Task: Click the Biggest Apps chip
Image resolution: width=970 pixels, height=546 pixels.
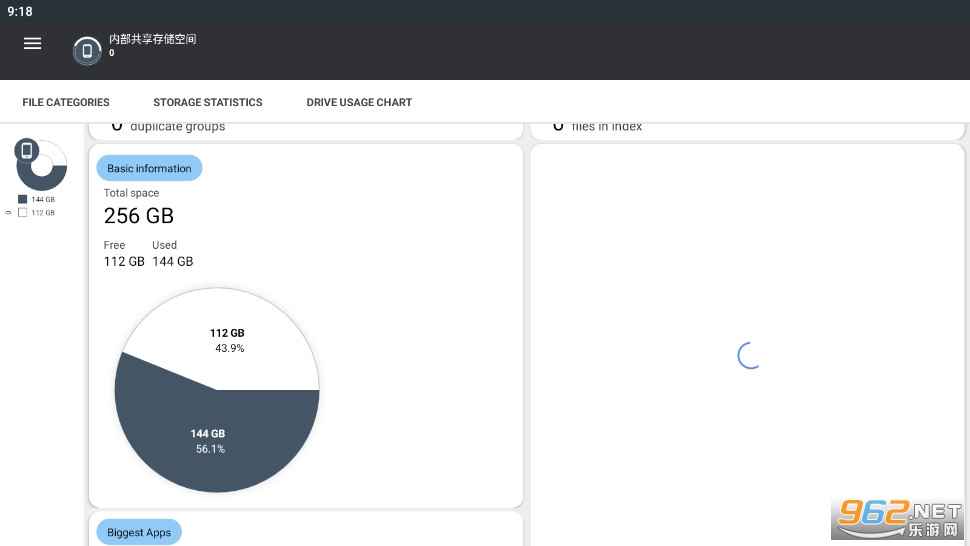Action: click(139, 532)
